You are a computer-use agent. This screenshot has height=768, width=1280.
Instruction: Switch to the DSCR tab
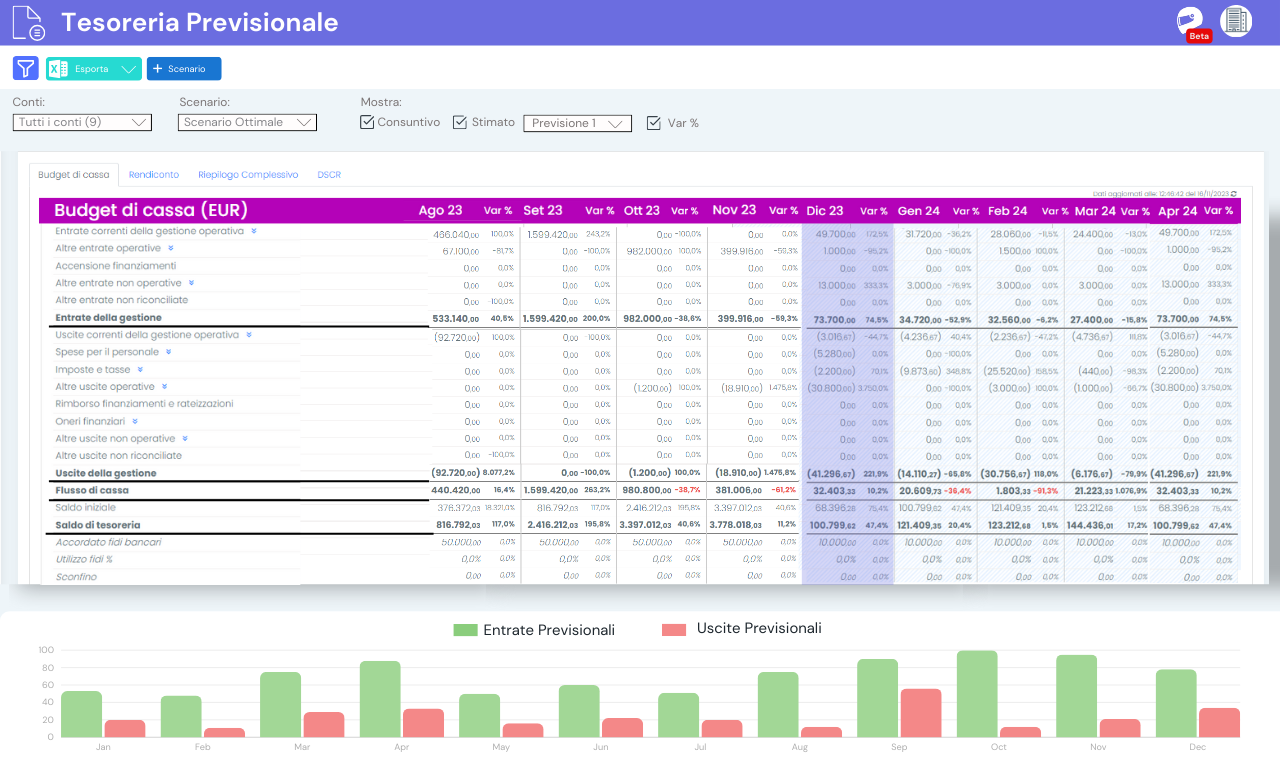[x=329, y=174]
